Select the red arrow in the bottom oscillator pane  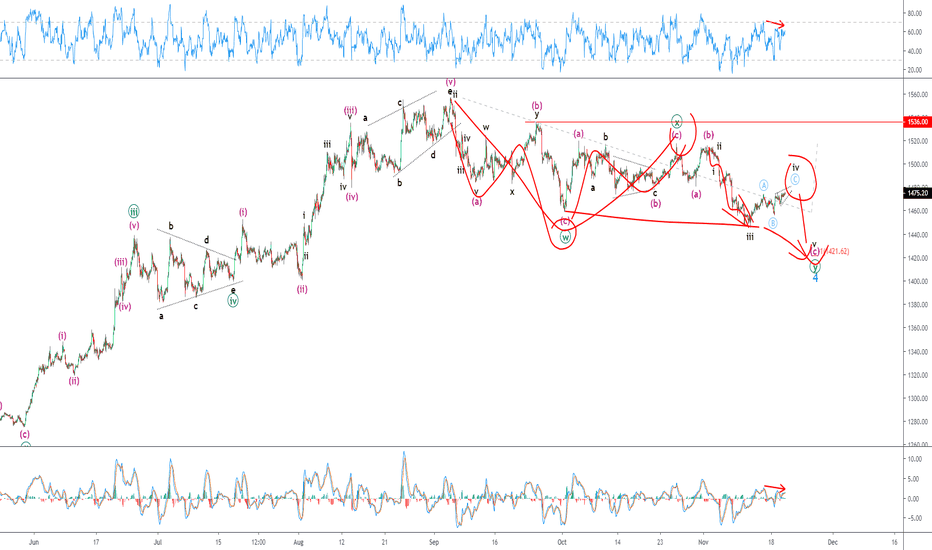(775, 488)
